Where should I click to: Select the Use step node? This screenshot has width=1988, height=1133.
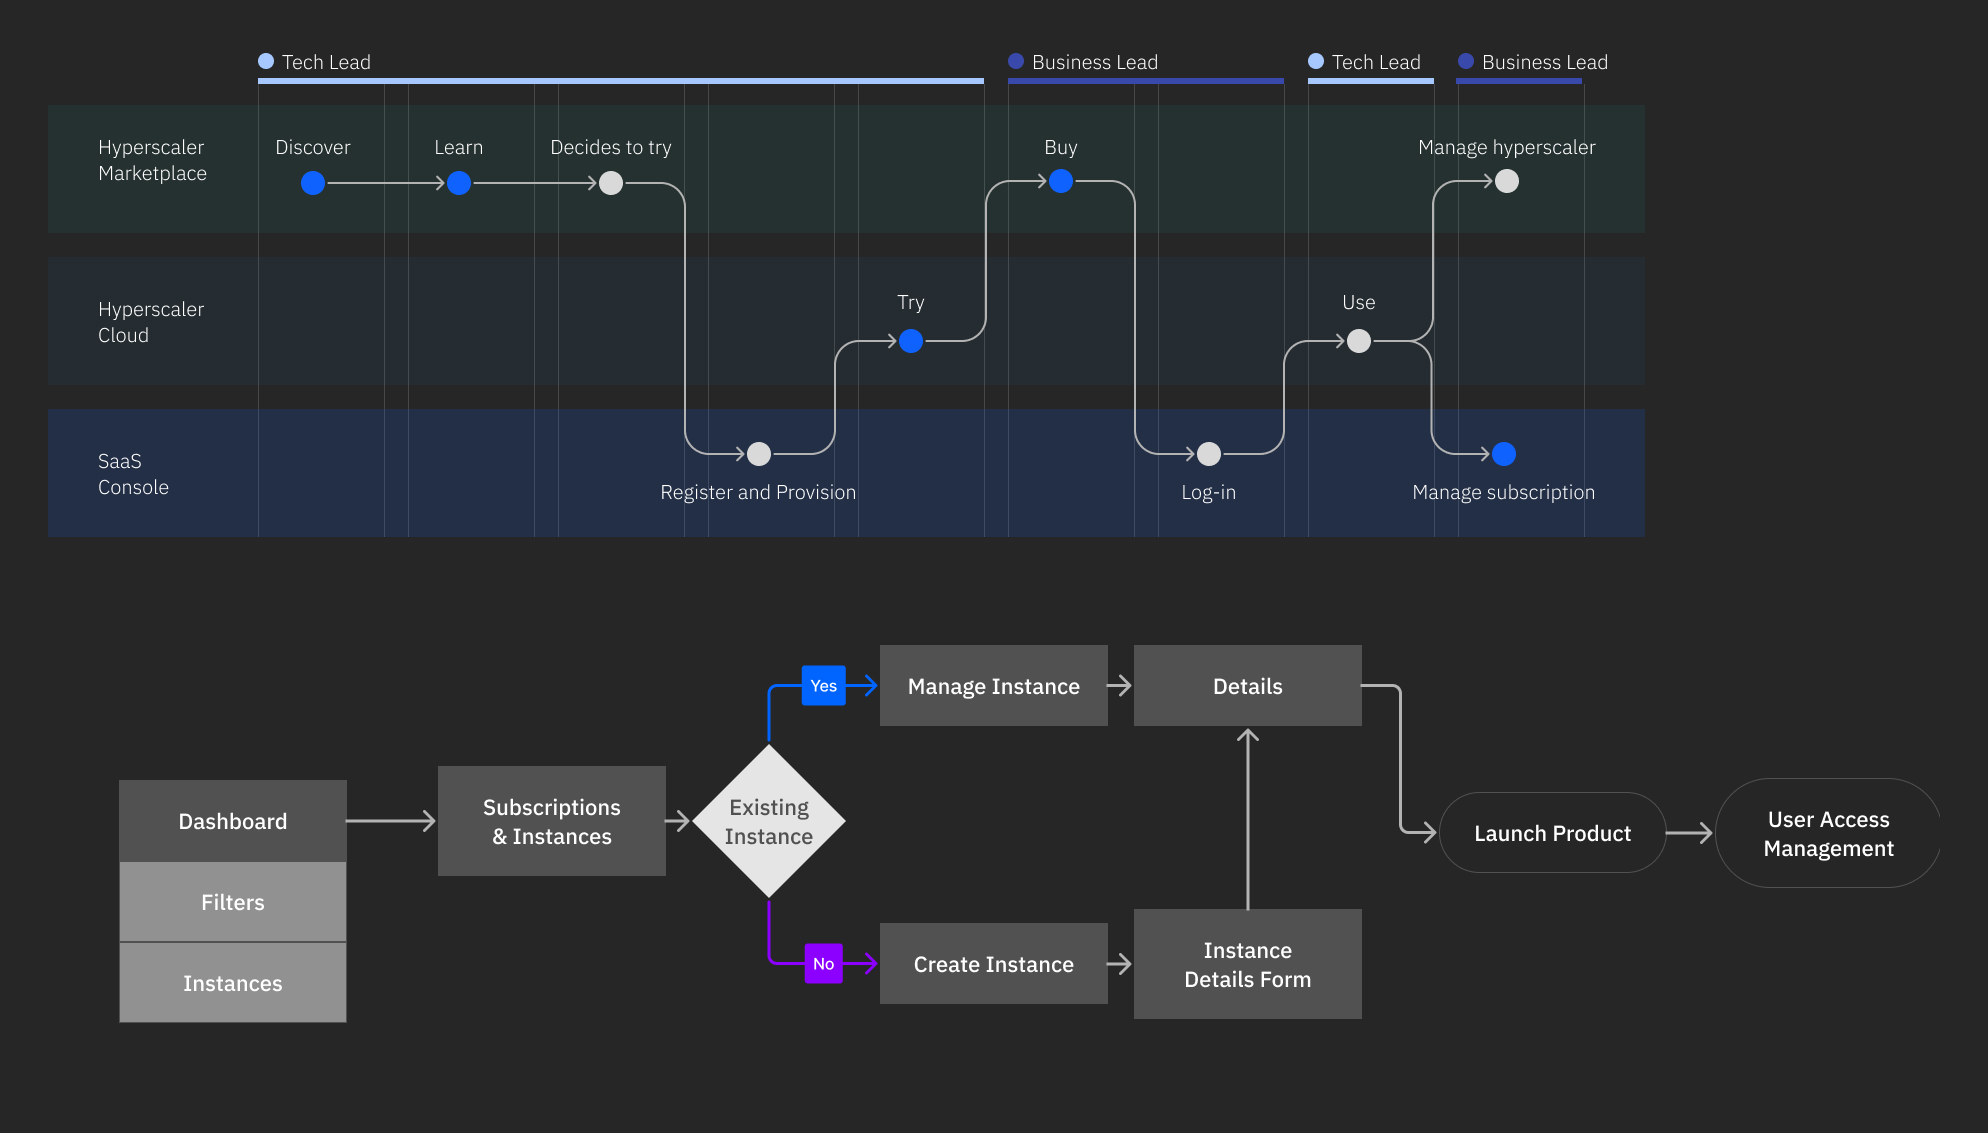[x=1359, y=341]
